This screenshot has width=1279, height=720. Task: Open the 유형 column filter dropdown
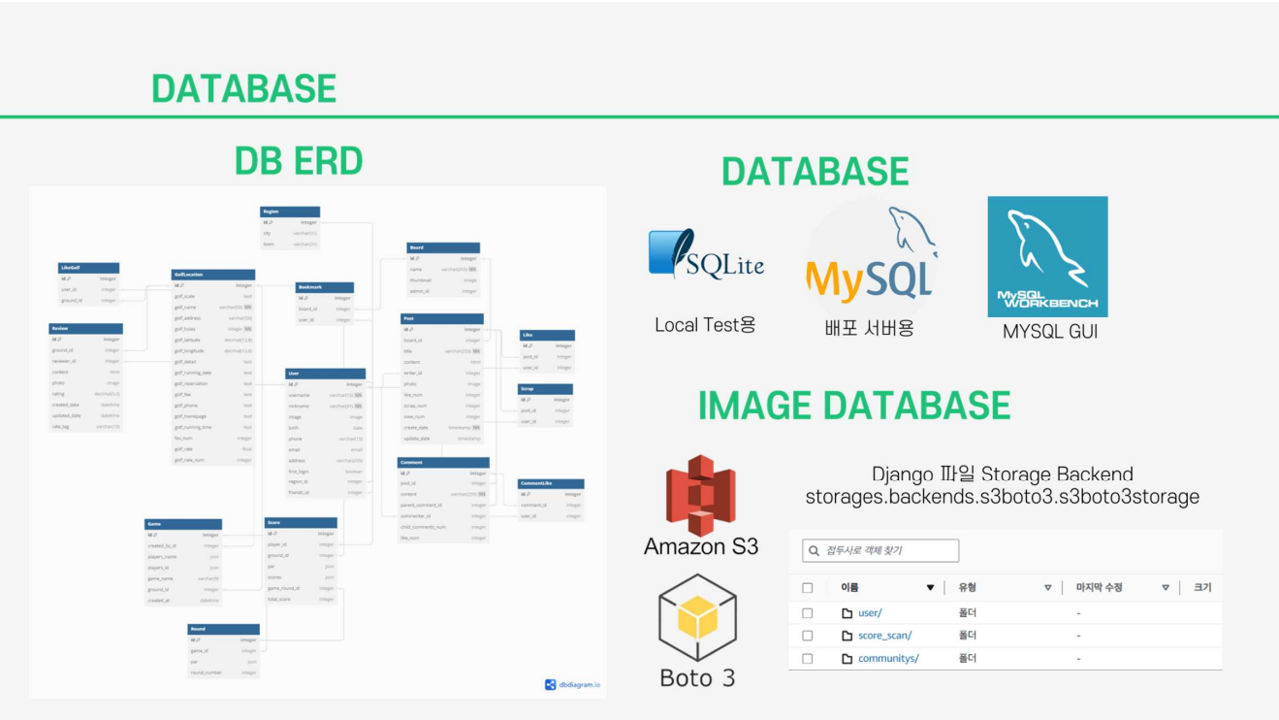[x=1048, y=587]
